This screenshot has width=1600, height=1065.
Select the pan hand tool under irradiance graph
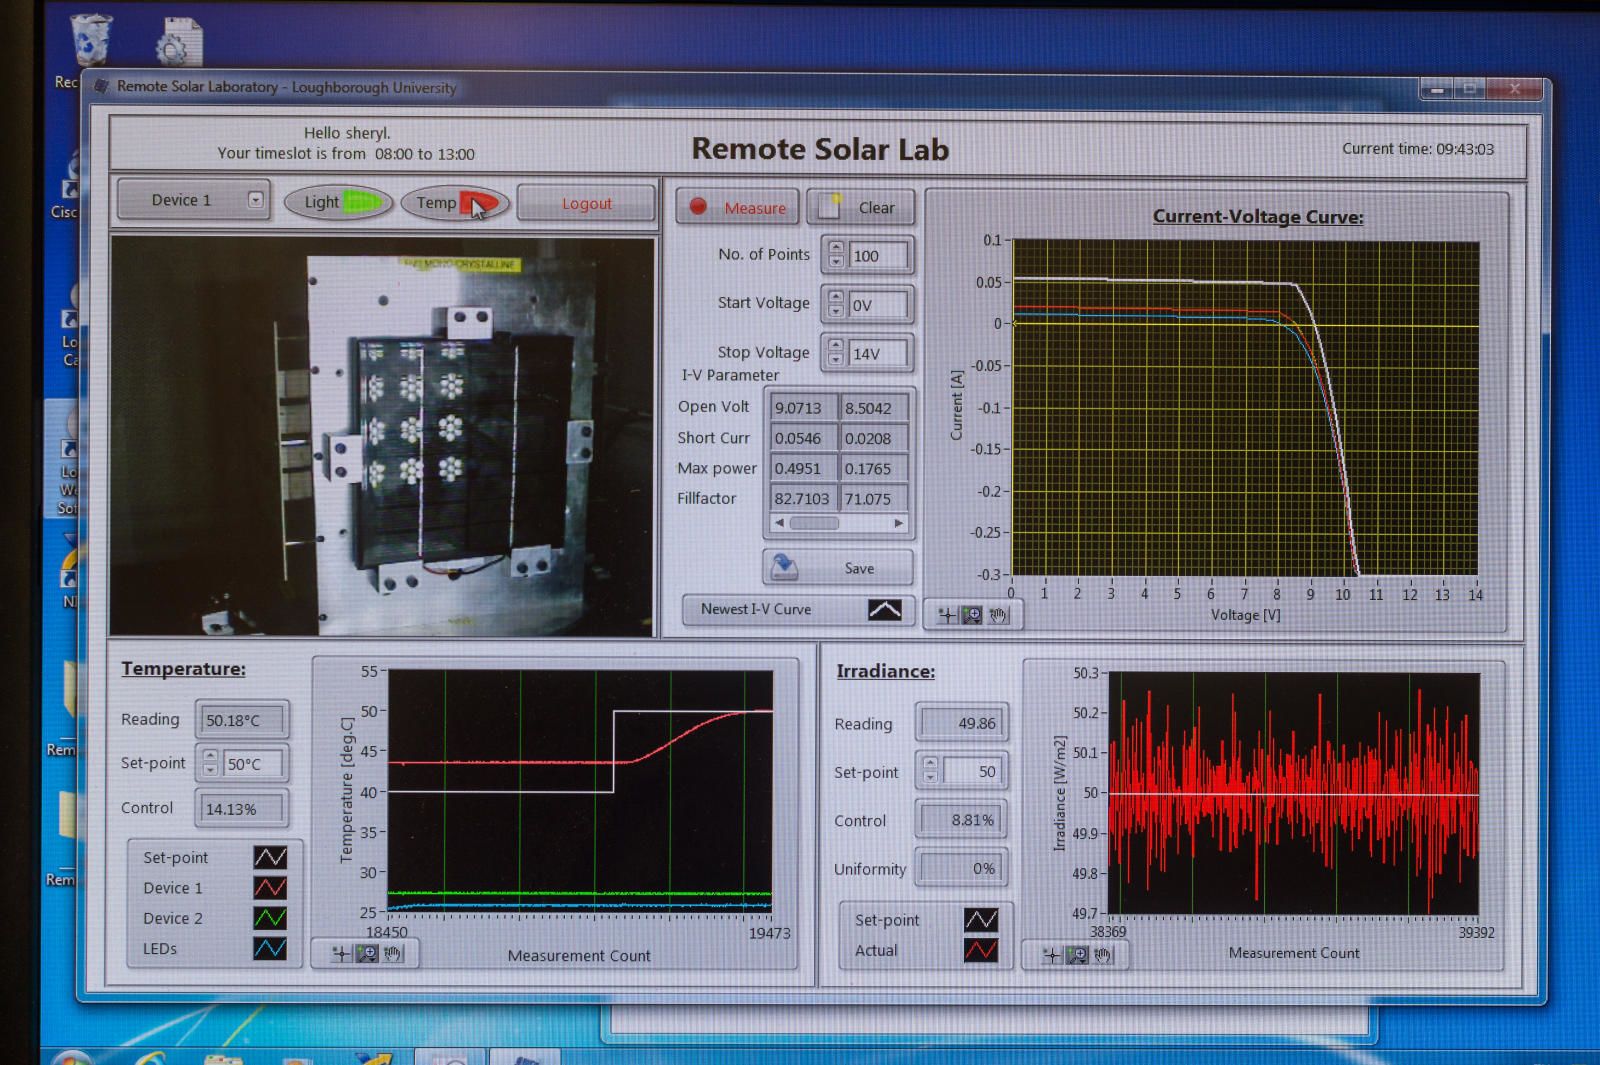pos(1103,956)
